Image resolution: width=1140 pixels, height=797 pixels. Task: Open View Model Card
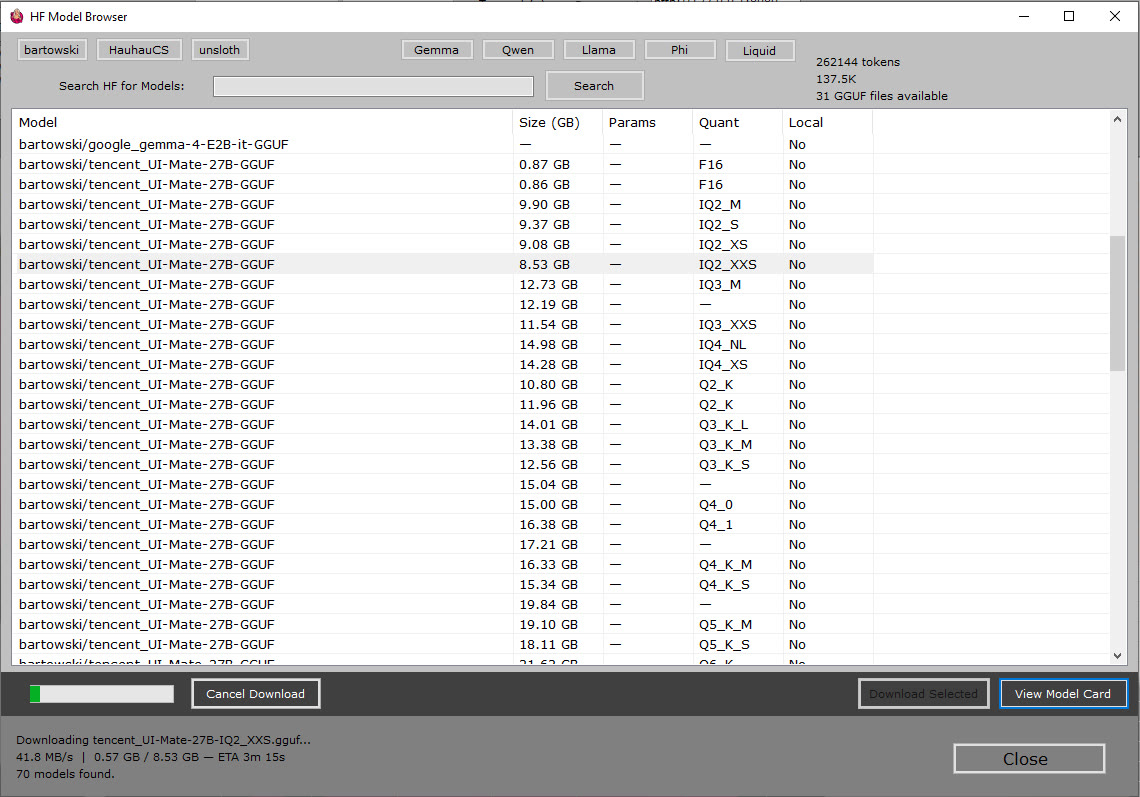[x=1063, y=694]
